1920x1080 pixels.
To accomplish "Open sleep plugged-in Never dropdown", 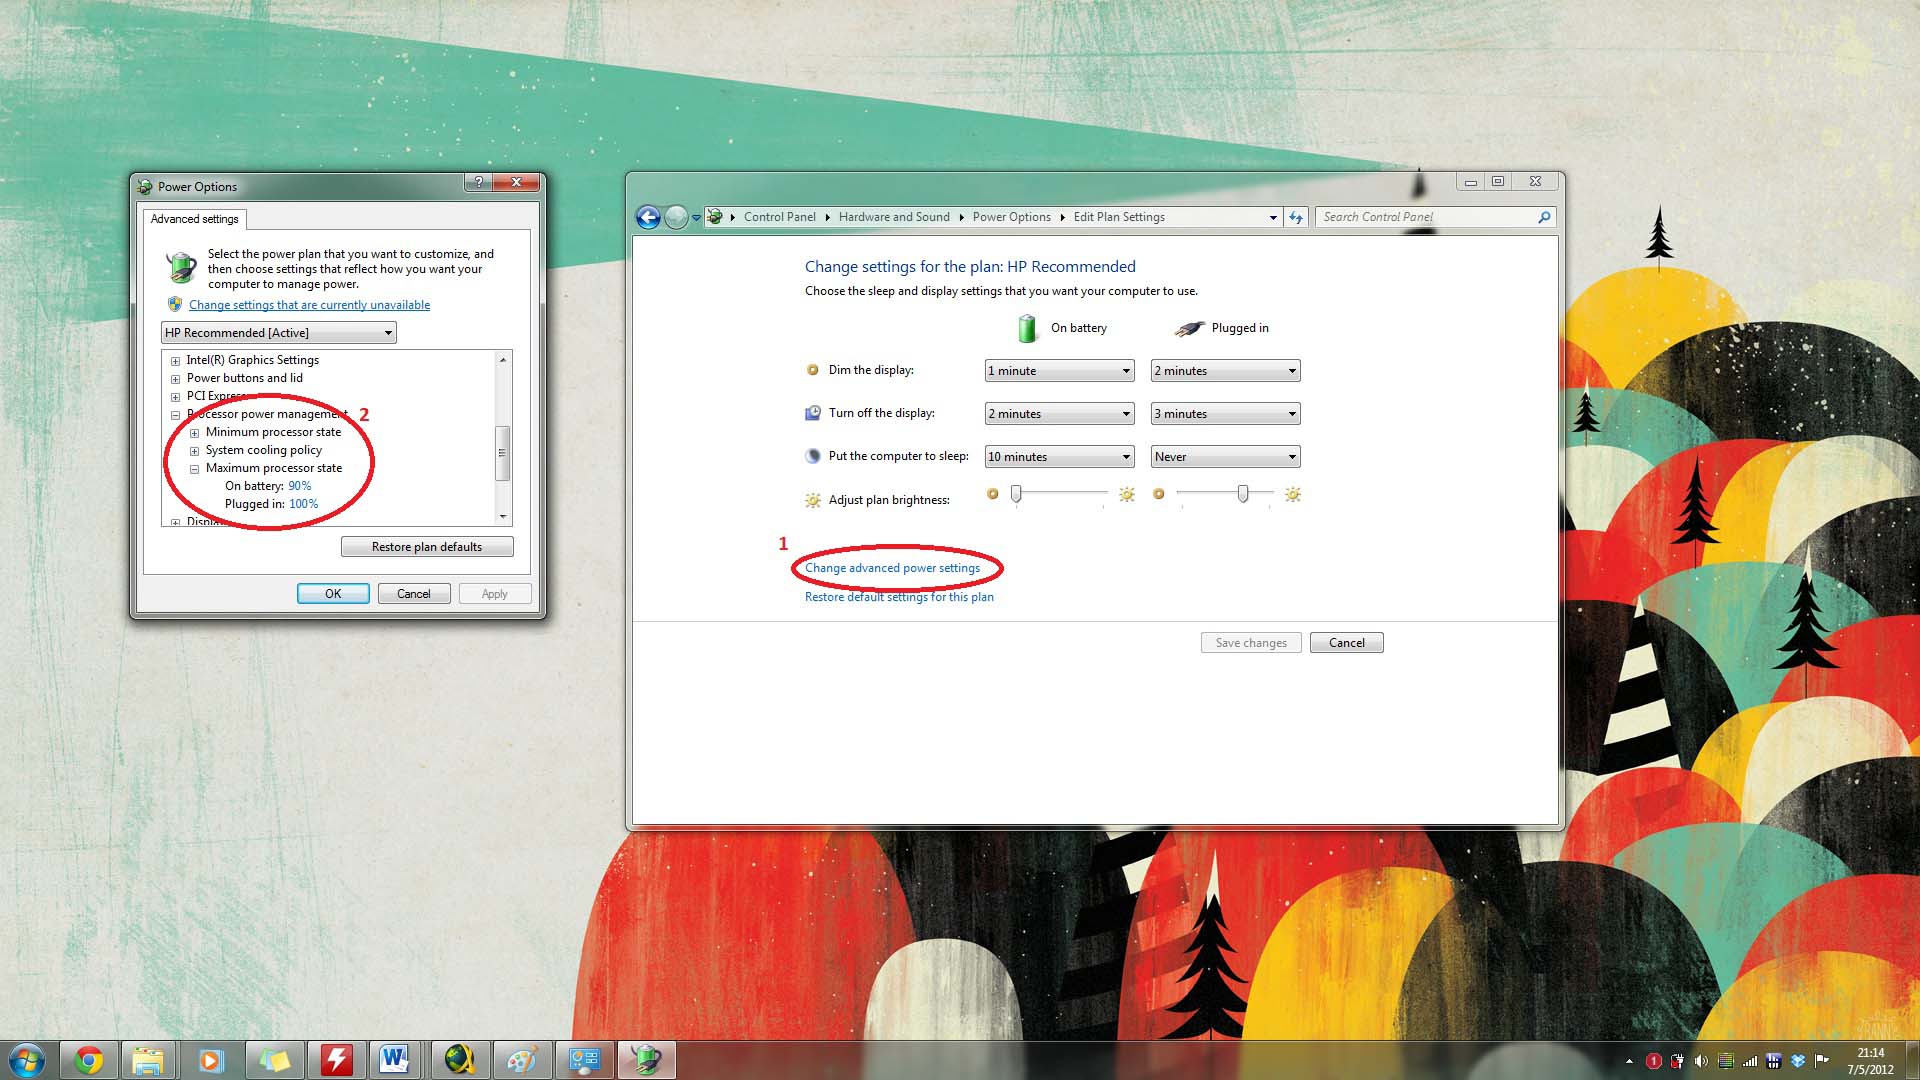I will pos(1225,457).
